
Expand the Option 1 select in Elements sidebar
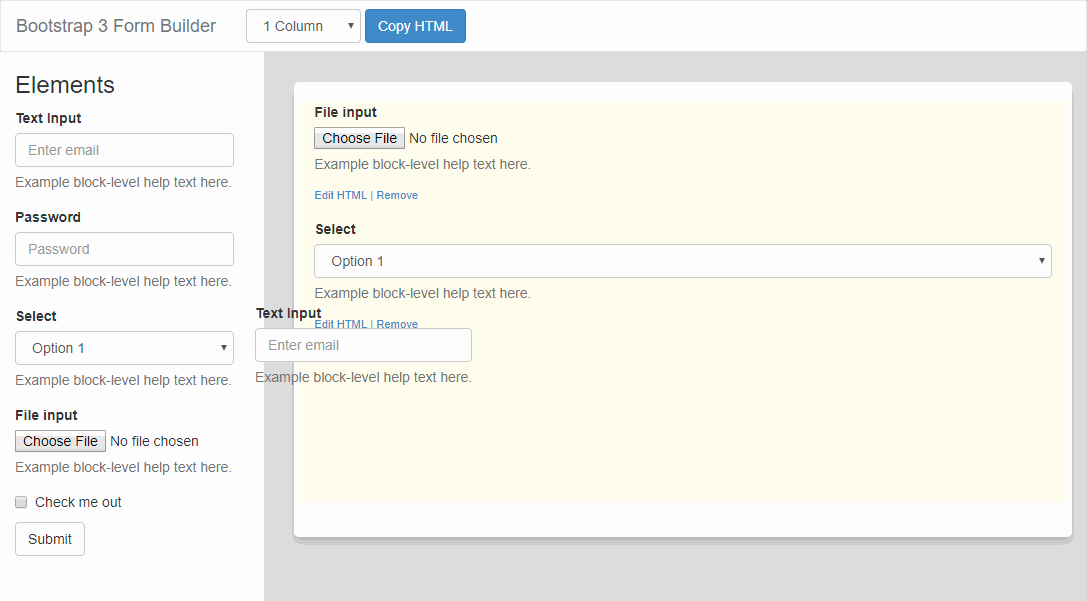click(x=124, y=348)
